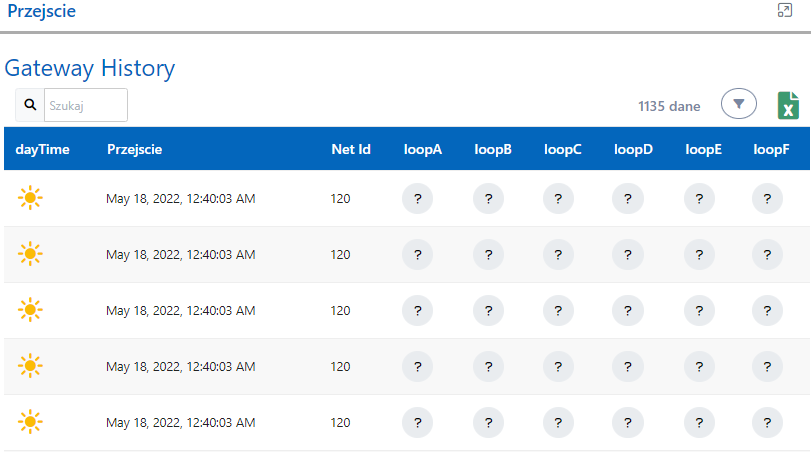Screen dimensions: 811x452
Task: Click loopA question mark in first row
Action: coord(417,199)
